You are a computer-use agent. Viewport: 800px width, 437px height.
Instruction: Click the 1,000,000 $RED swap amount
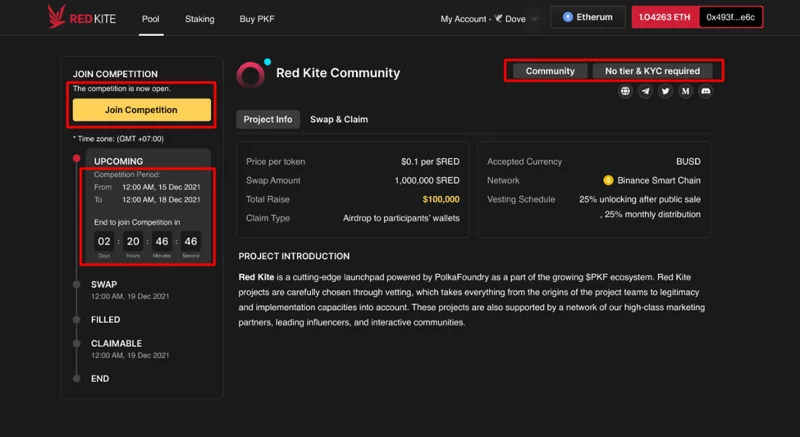pos(427,181)
